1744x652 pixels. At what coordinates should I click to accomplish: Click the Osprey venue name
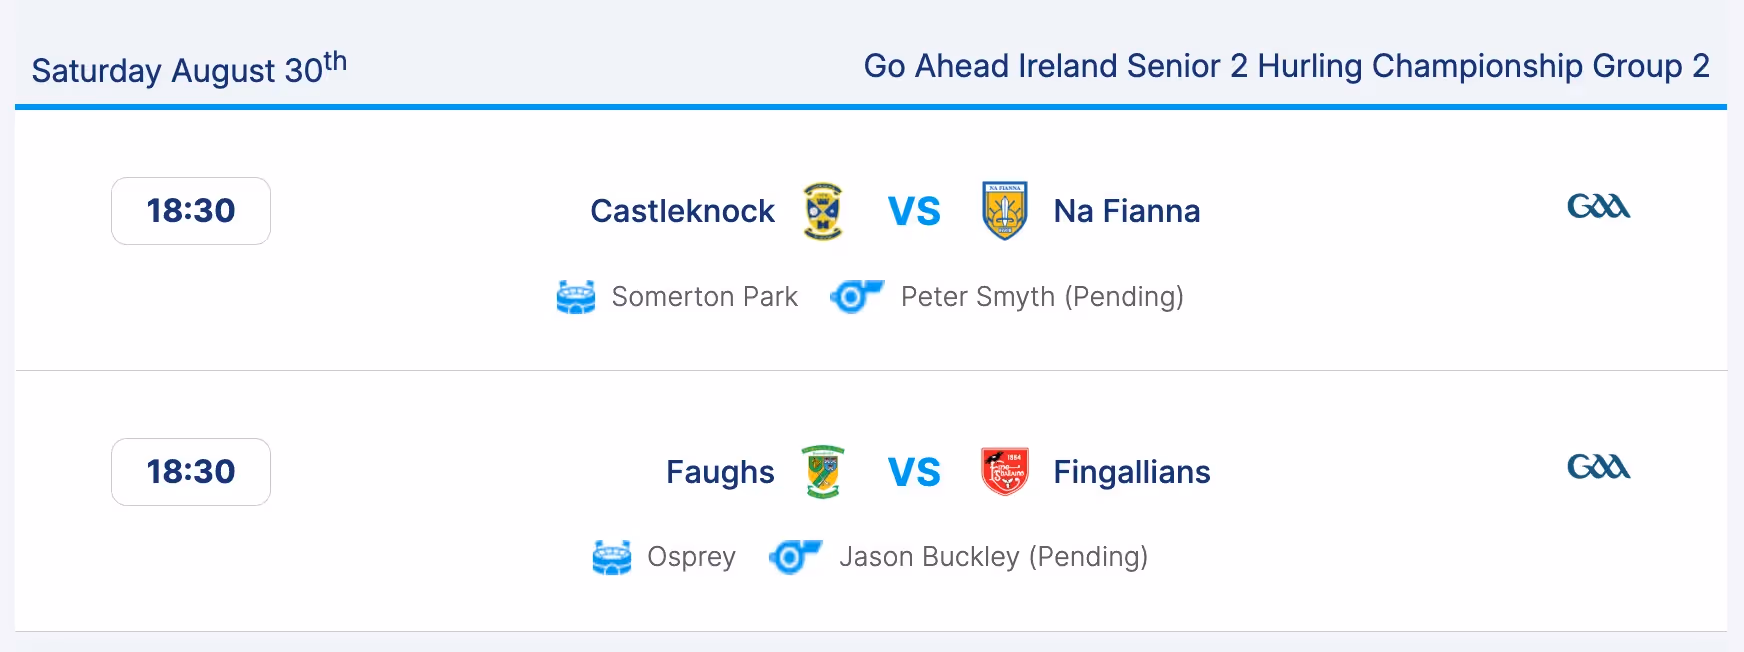point(691,557)
